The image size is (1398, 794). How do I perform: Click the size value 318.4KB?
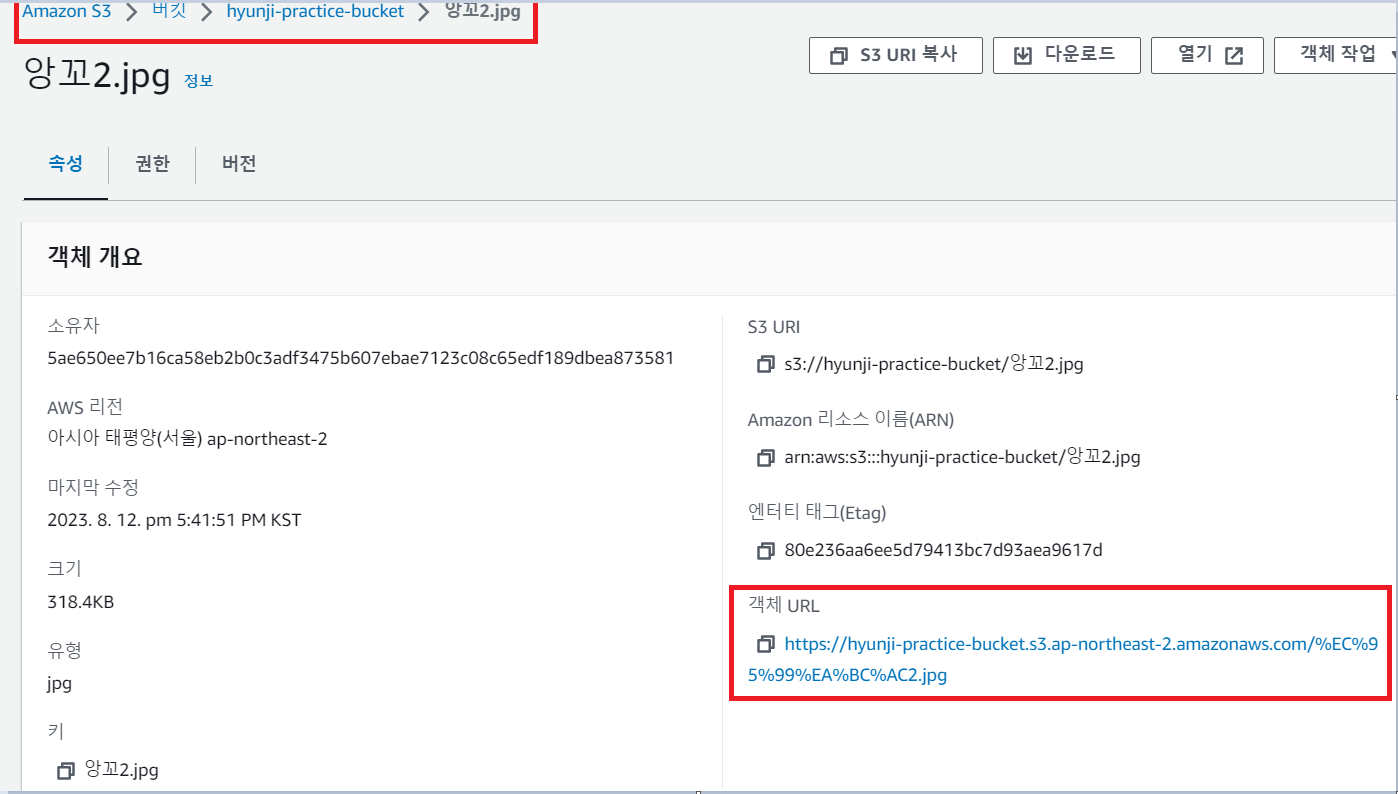point(81,602)
